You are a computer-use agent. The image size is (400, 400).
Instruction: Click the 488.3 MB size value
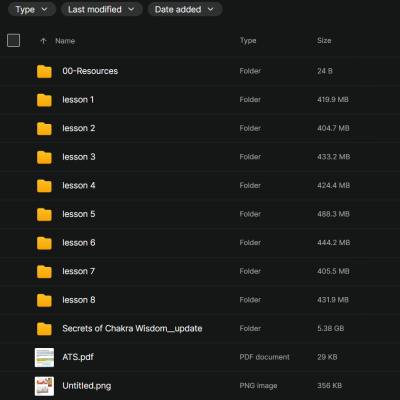333,214
